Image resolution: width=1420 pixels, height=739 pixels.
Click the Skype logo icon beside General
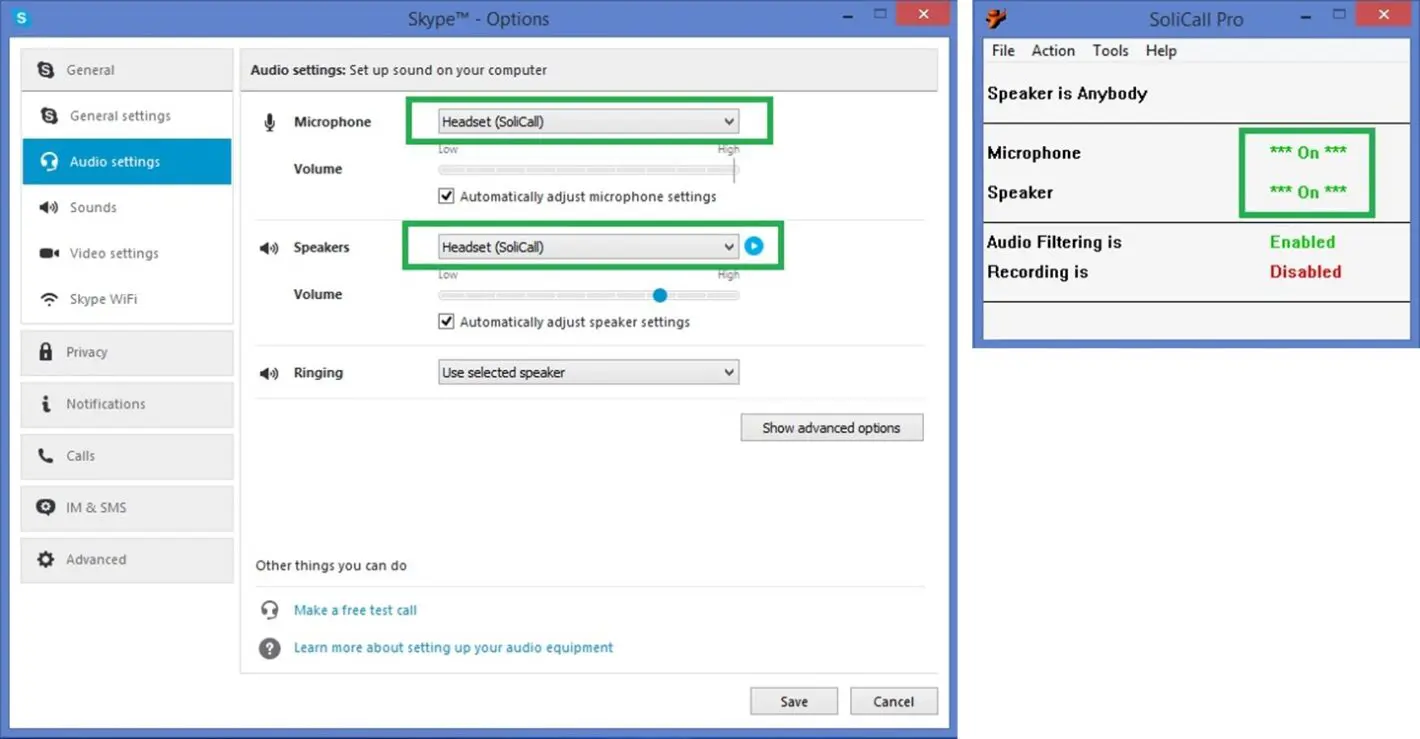point(46,70)
